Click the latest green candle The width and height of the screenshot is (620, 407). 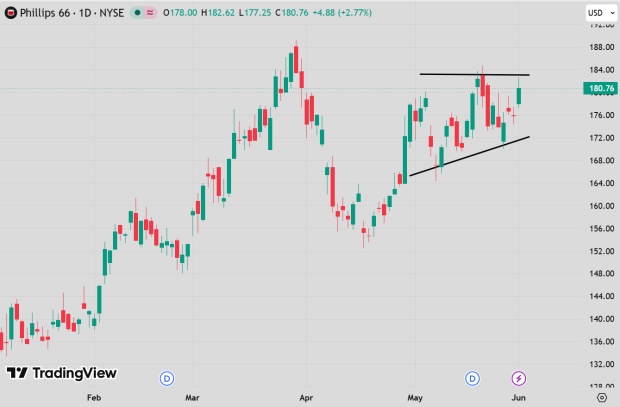[519, 96]
